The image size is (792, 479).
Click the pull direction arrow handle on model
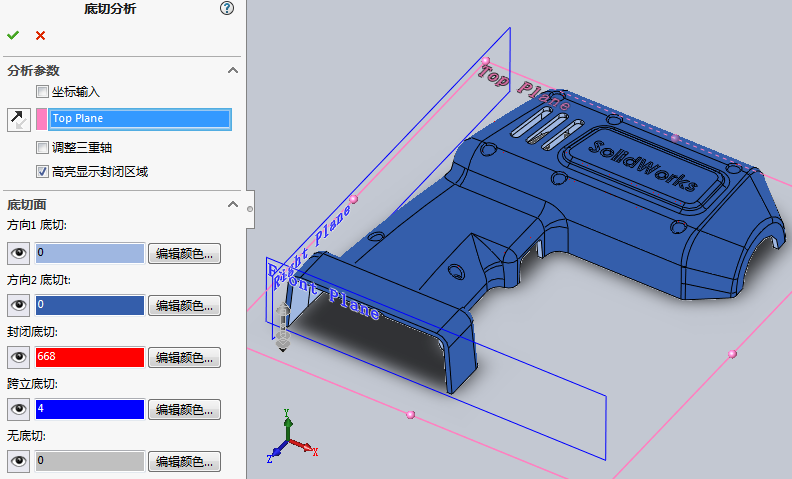282,326
